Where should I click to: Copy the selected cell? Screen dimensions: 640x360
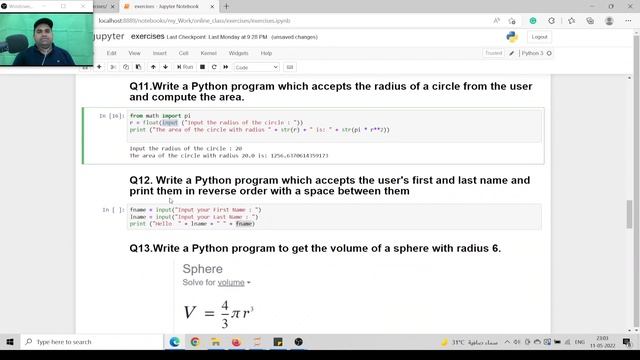click(126, 67)
